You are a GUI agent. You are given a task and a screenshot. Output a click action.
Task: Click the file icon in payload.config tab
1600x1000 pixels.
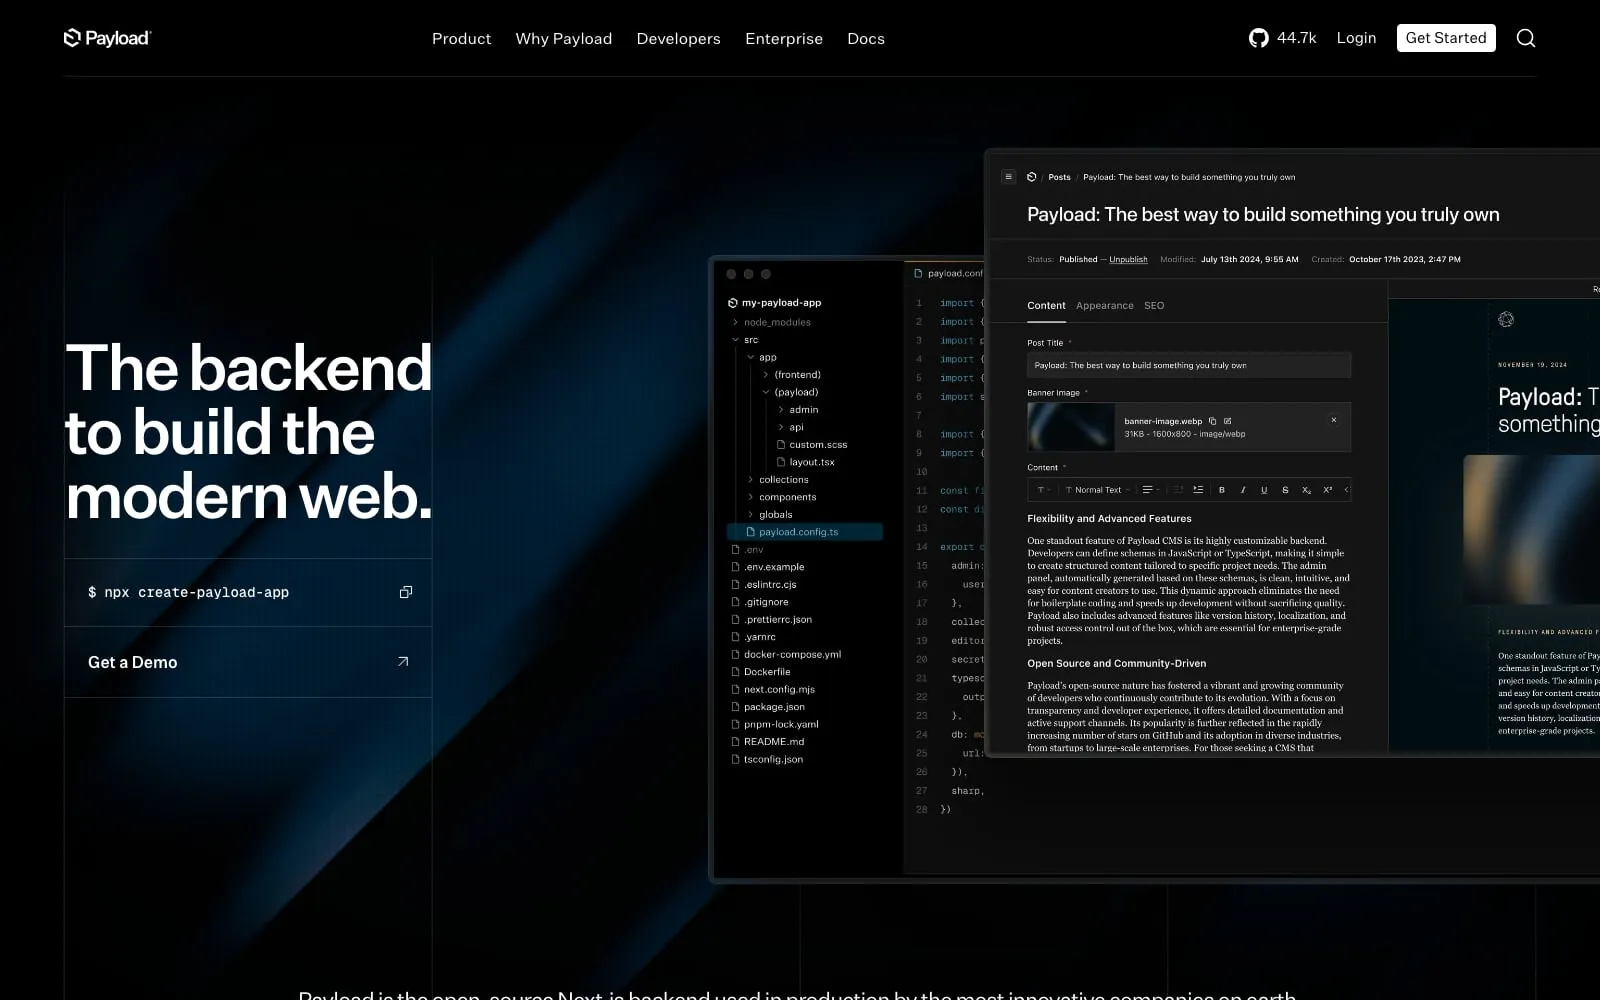[918, 273]
